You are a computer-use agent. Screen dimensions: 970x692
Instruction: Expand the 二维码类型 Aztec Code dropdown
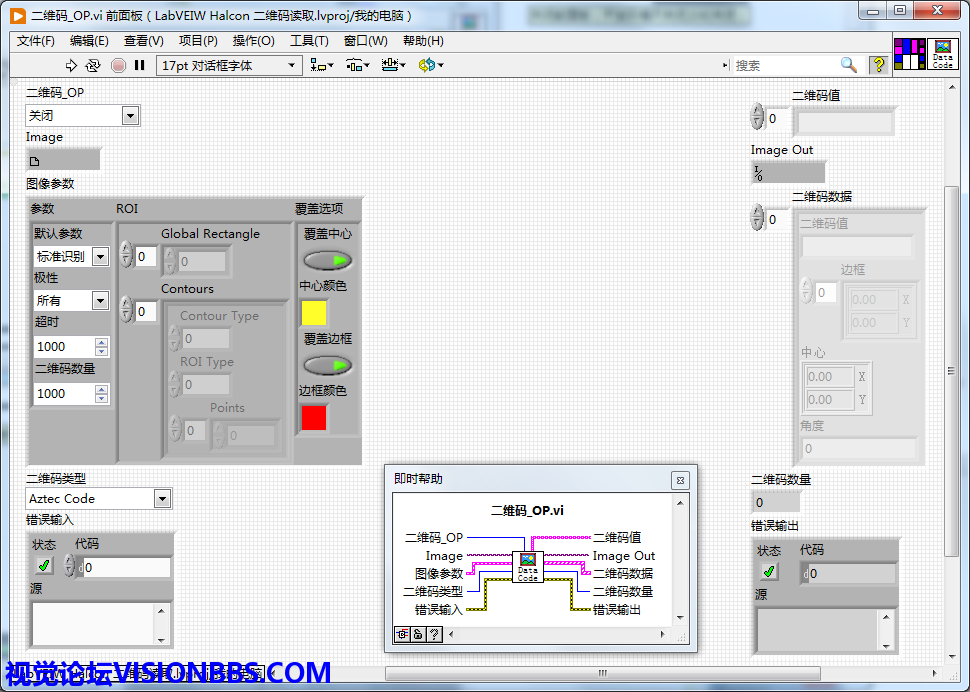[x=162, y=498]
